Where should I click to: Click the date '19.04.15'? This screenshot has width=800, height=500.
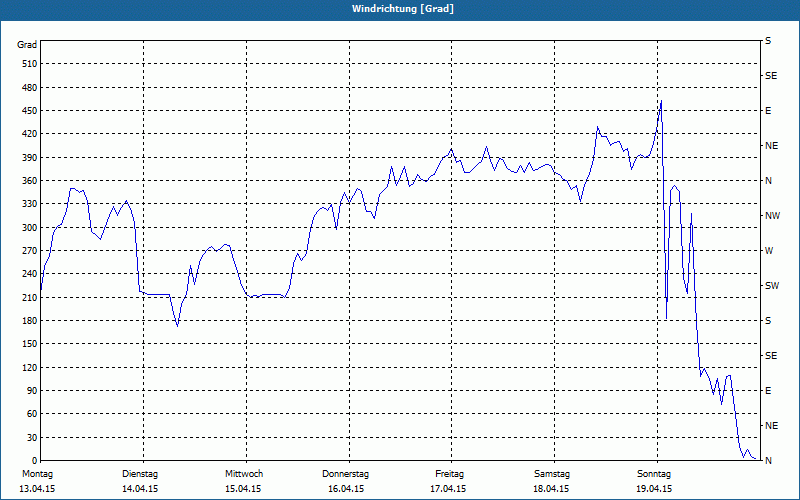654,489
